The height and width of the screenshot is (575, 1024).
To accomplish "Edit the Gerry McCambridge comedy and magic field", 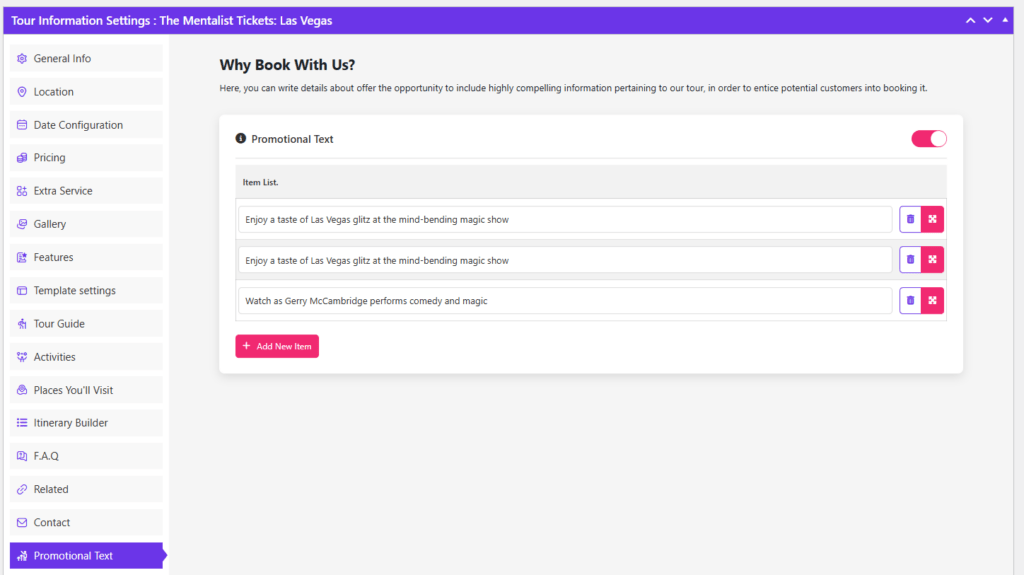I will (x=565, y=301).
